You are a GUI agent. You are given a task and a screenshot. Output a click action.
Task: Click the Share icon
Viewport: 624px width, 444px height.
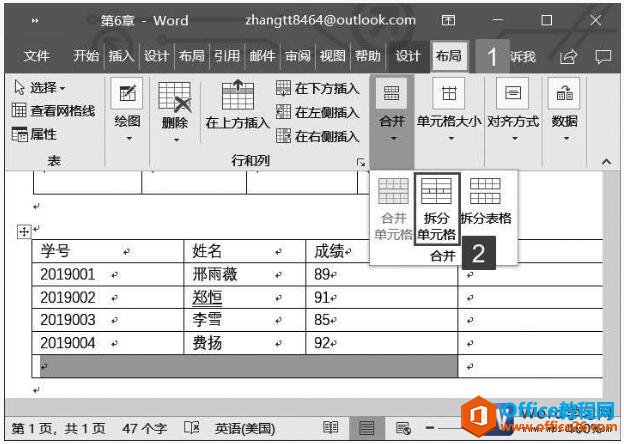568,56
